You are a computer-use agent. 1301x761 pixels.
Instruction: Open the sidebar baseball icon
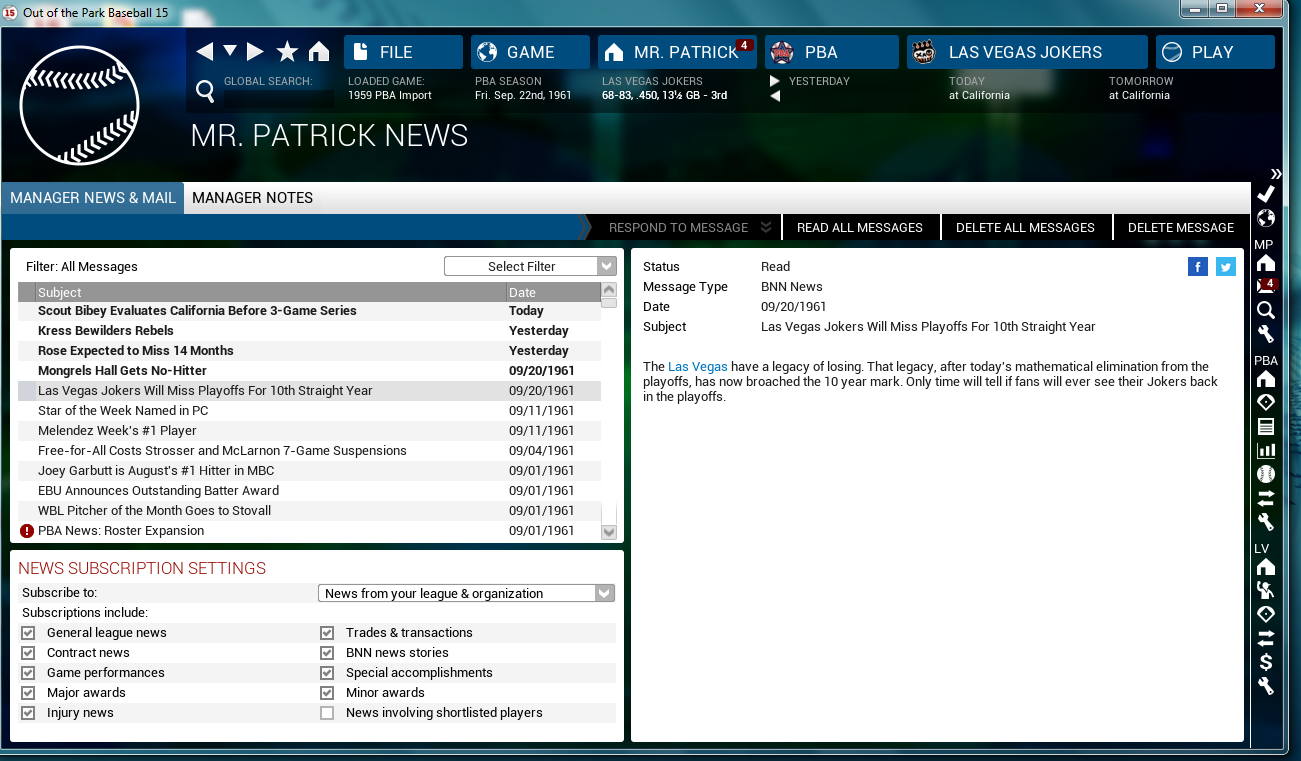pos(1266,474)
